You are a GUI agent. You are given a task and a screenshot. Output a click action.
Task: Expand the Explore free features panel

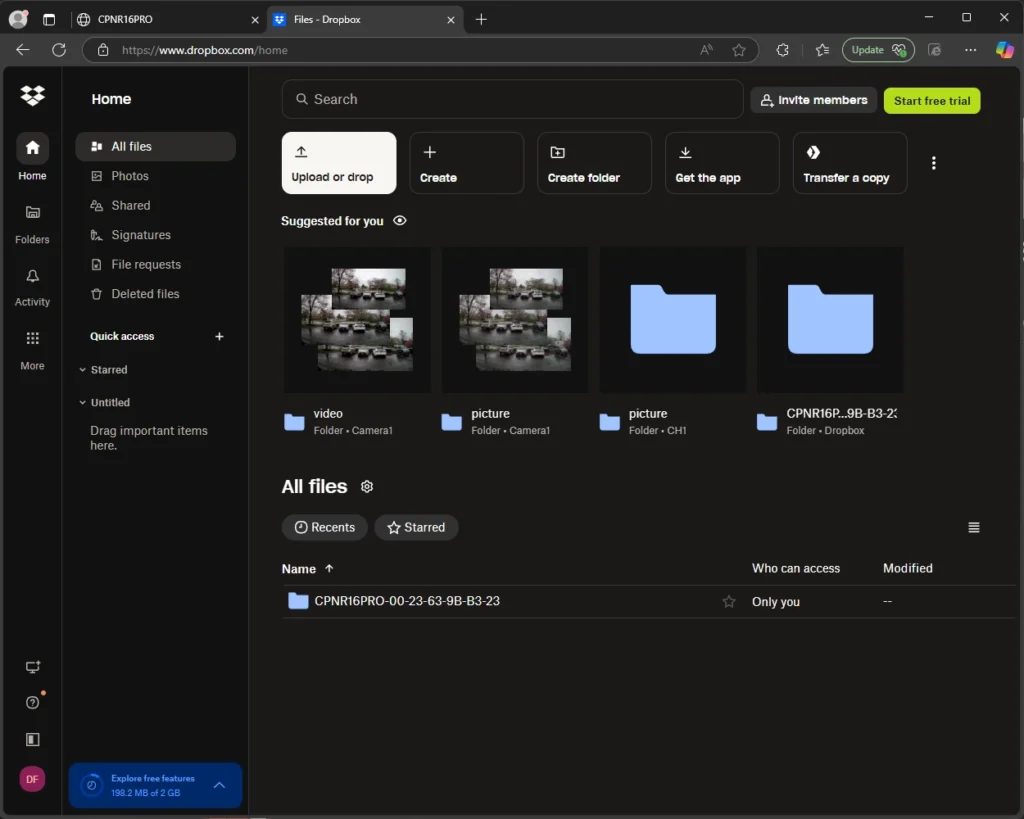pos(219,785)
